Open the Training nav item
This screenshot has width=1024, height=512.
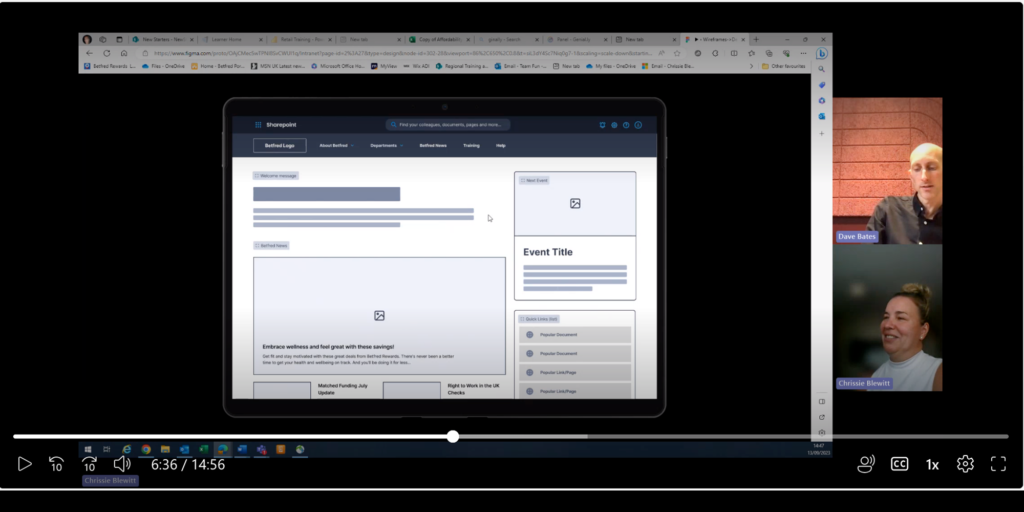[x=471, y=146]
